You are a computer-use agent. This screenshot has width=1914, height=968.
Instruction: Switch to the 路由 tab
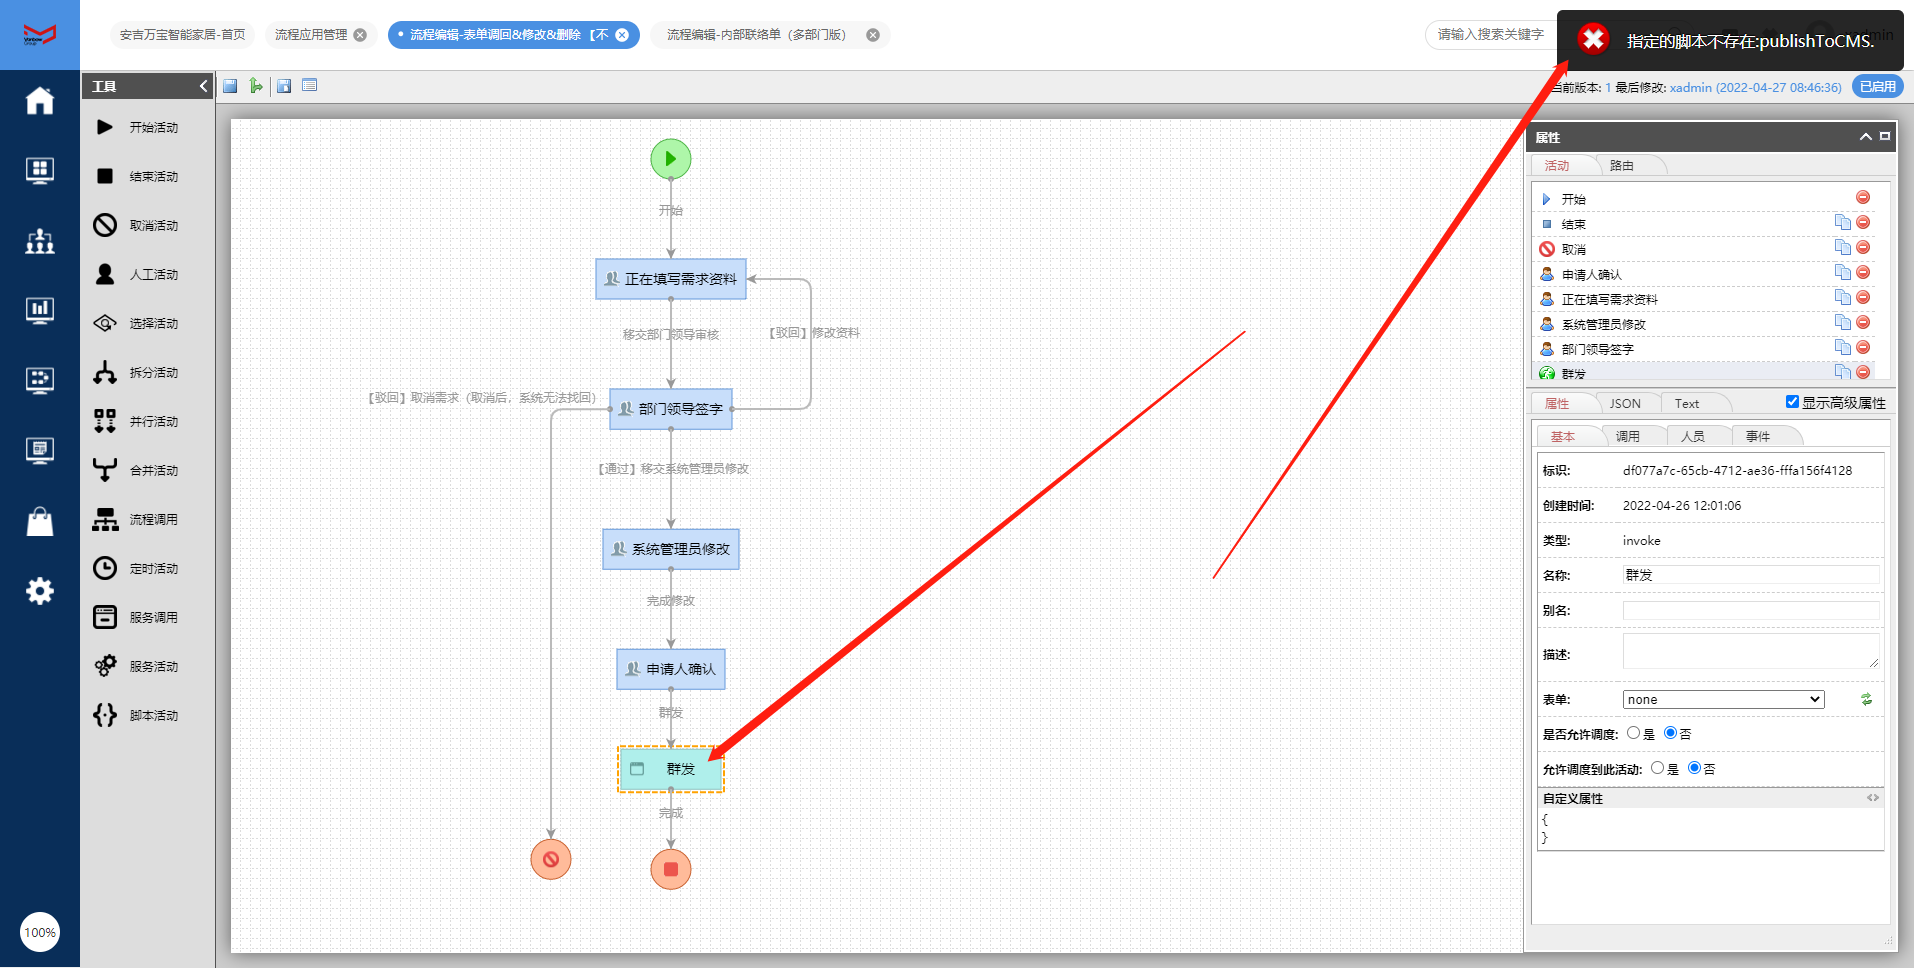(x=1622, y=166)
